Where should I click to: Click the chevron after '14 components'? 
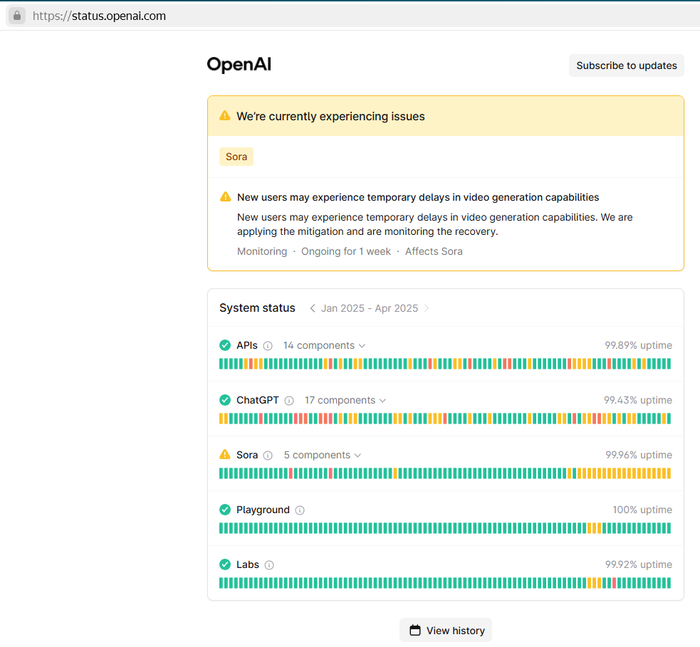click(x=362, y=346)
